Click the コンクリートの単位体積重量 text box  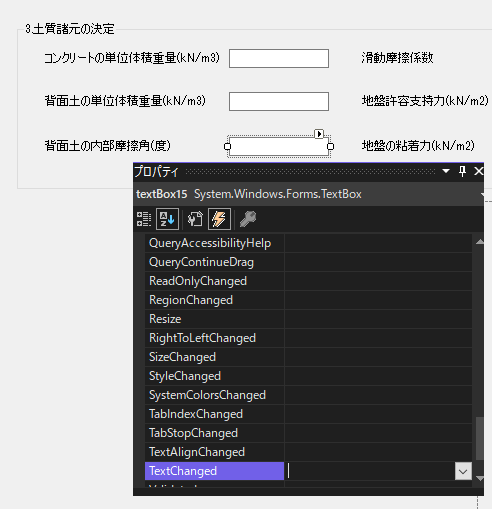click(279, 58)
